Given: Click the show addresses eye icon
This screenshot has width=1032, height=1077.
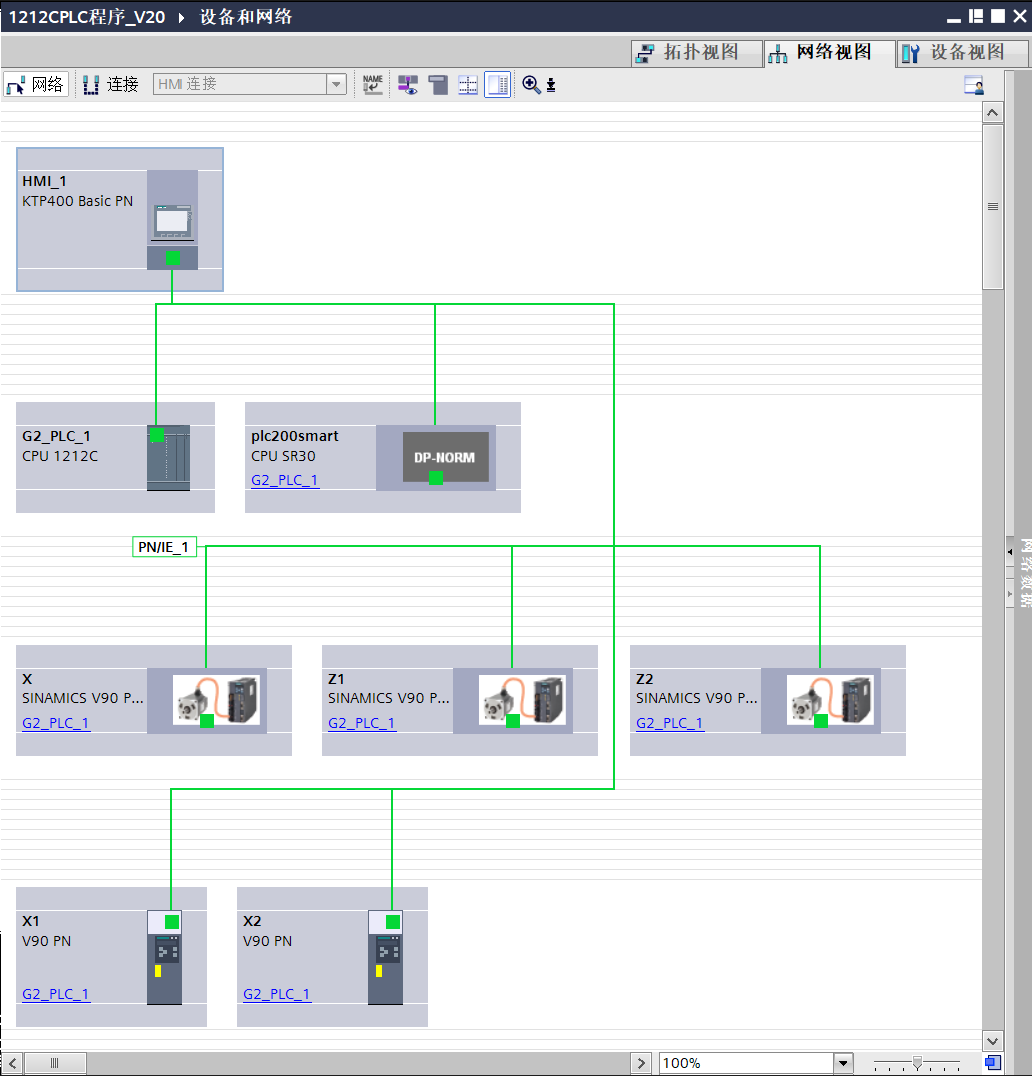Looking at the screenshot, I should pyautogui.click(x=408, y=85).
